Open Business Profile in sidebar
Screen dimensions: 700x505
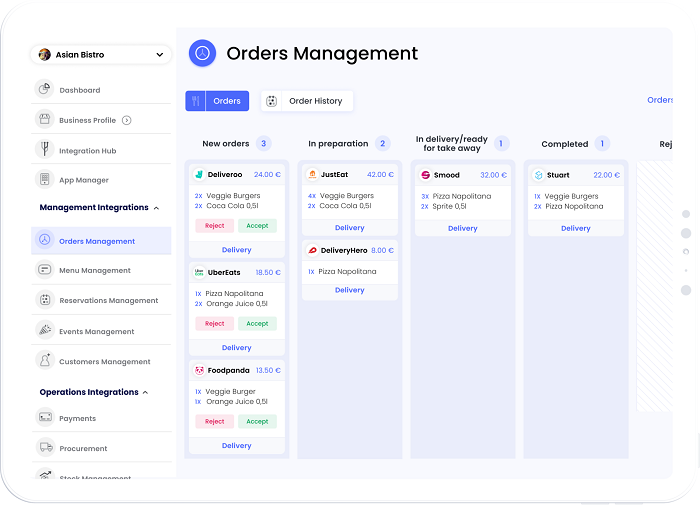coord(87,120)
